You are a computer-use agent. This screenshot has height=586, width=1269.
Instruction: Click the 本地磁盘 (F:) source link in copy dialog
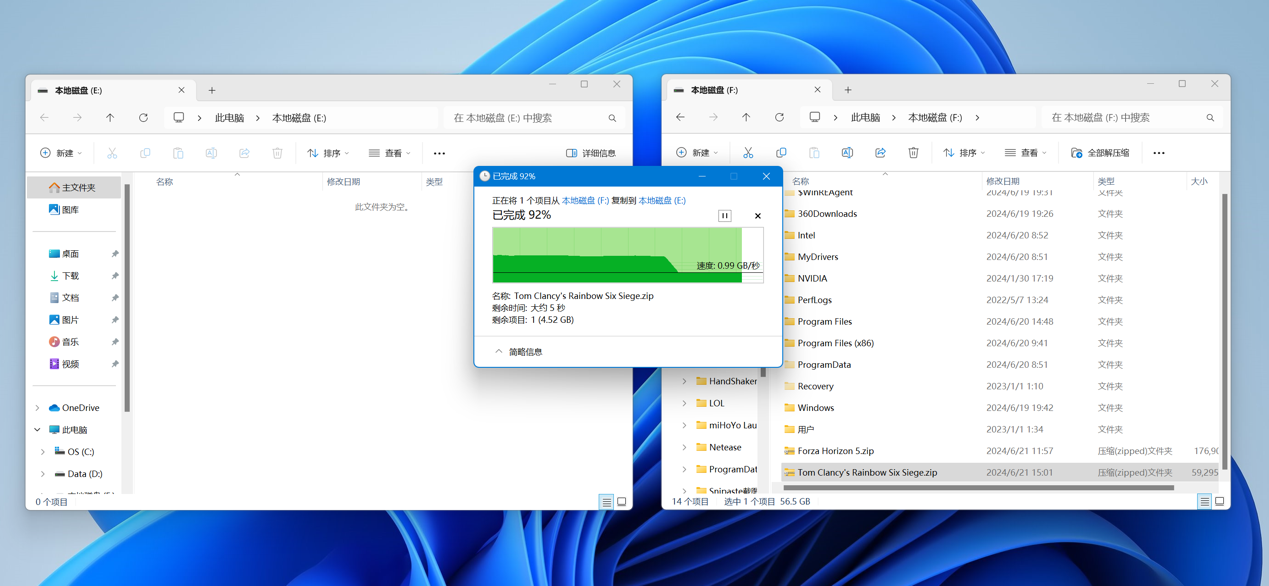coord(585,201)
